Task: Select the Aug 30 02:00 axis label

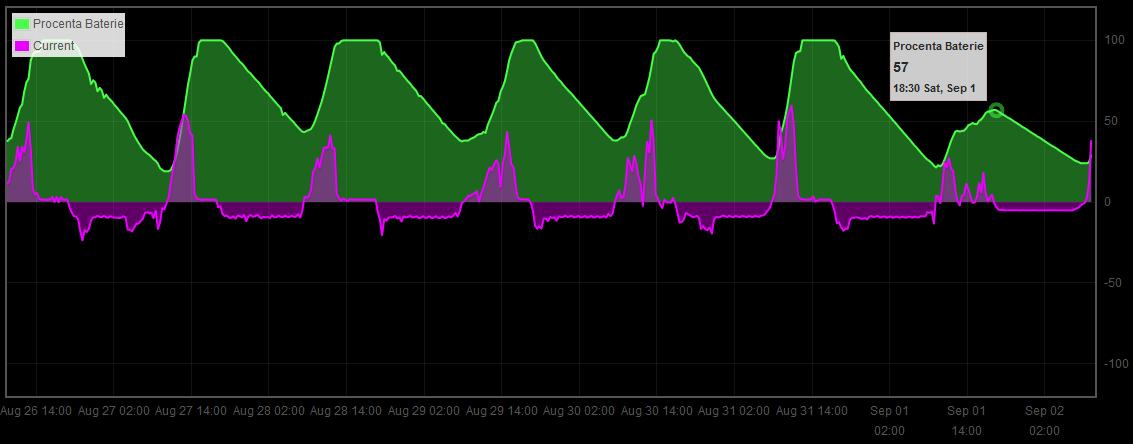Action: [x=579, y=411]
